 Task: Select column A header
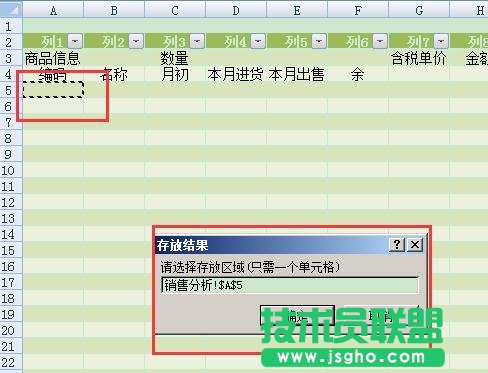[53, 10]
